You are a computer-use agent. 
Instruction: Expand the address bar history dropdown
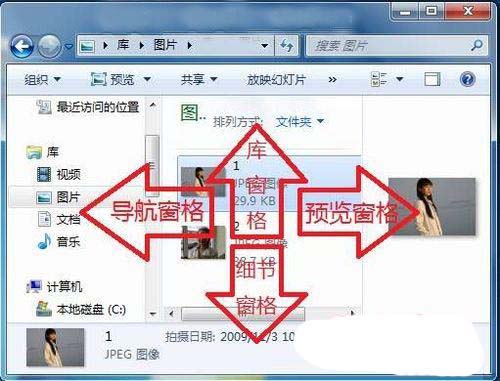tap(265, 46)
